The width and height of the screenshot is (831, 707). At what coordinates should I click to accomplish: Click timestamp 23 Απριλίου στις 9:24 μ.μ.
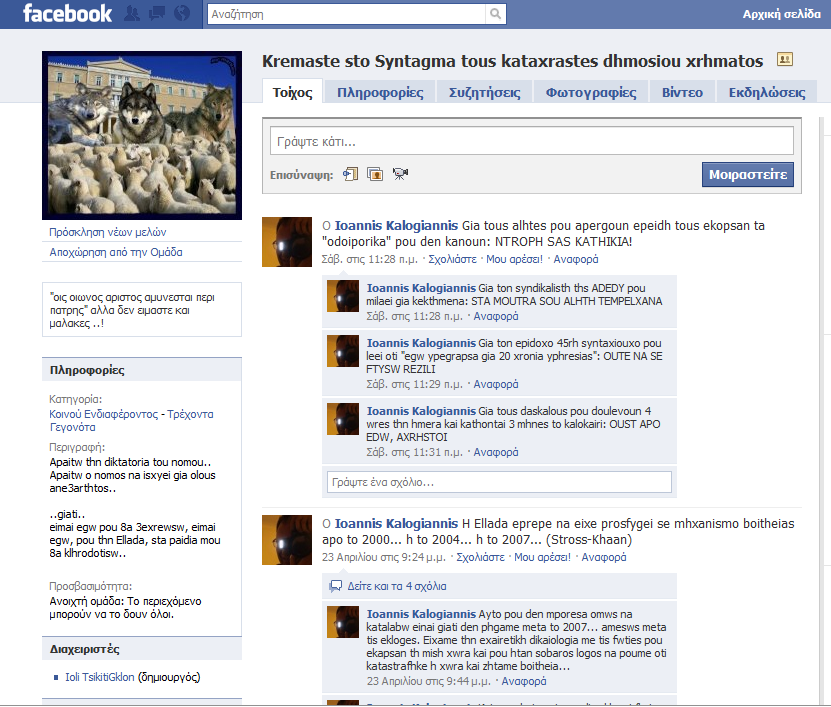pos(384,557)
